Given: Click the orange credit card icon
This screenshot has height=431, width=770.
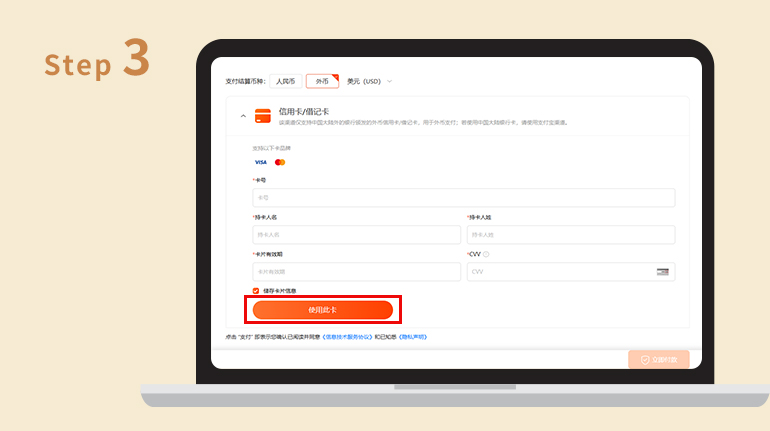Looking at the screenshot, I should 263,116.
